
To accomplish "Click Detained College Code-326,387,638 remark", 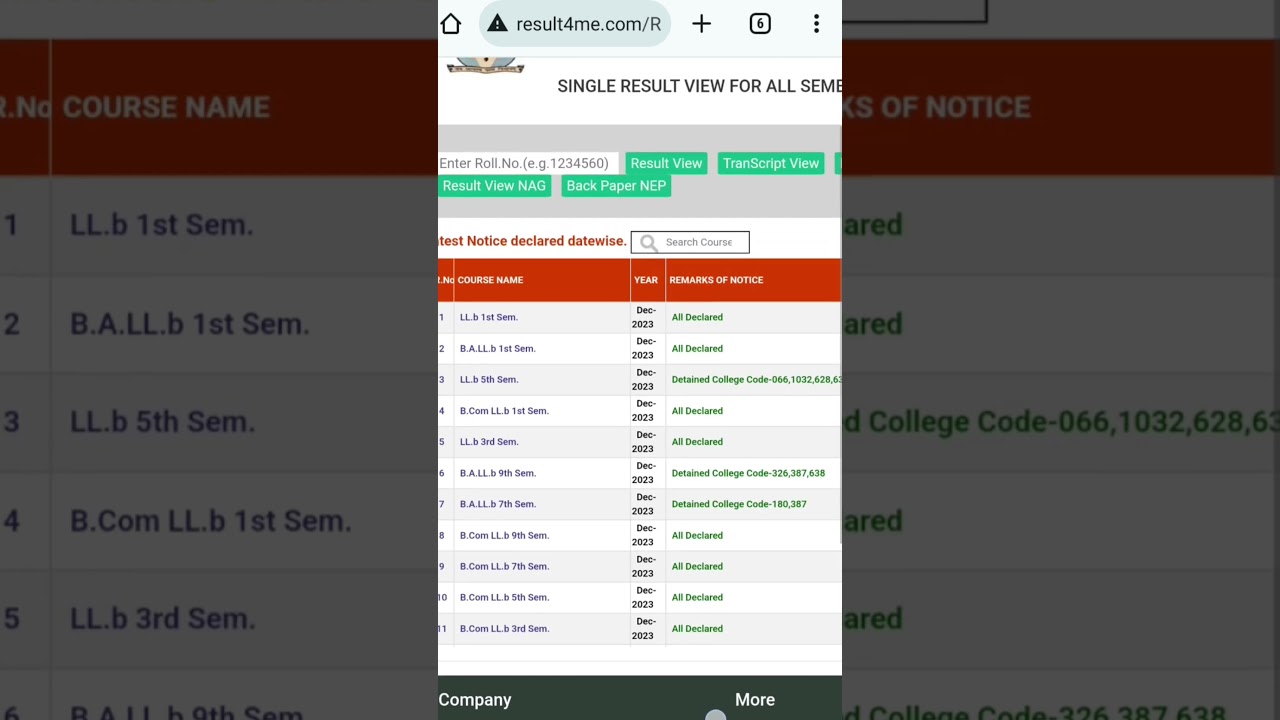I will pos(748,473).
